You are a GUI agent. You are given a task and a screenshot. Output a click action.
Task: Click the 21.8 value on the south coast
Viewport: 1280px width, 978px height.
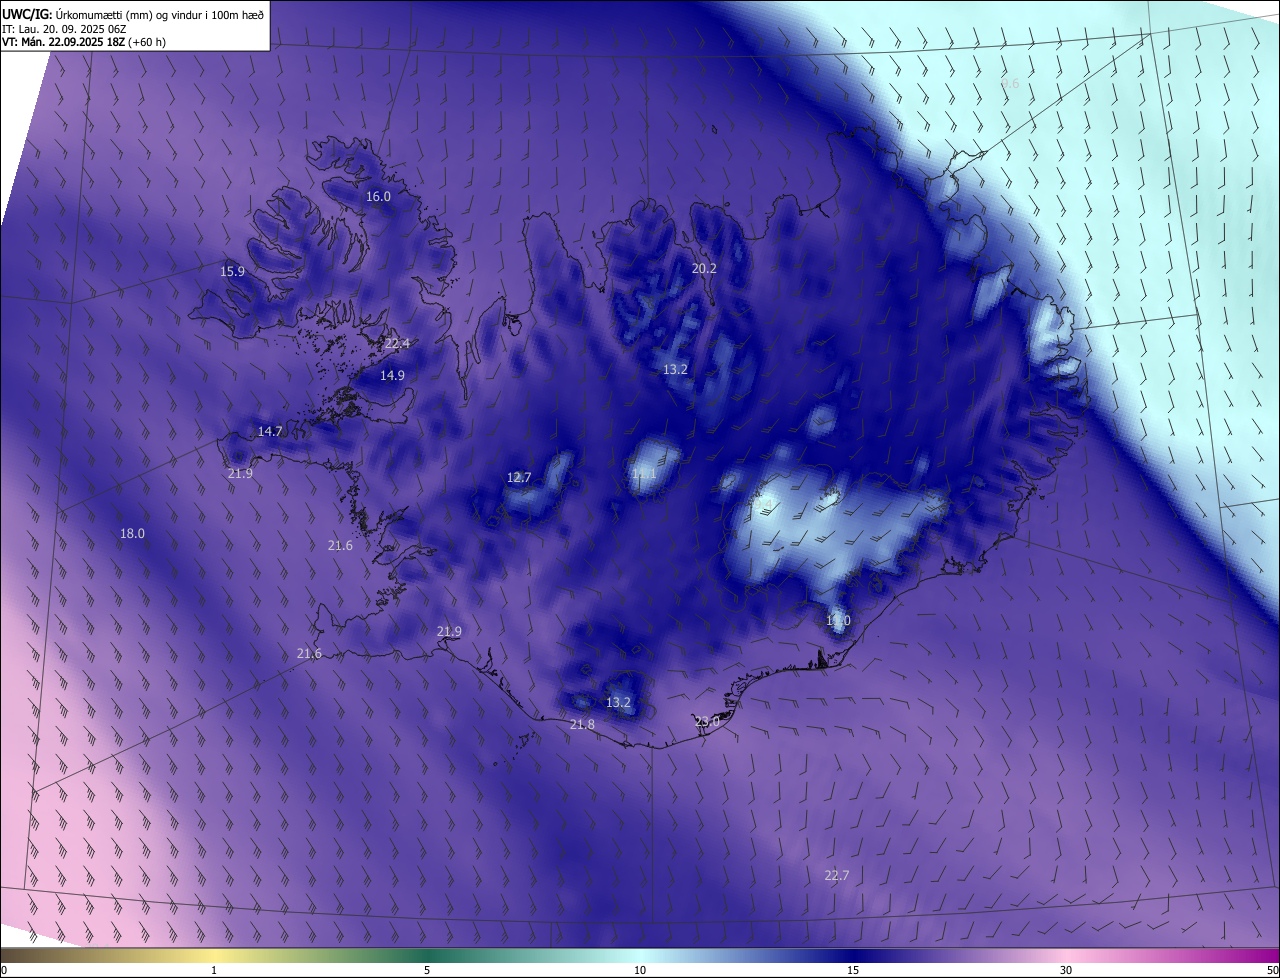[582, 725]
